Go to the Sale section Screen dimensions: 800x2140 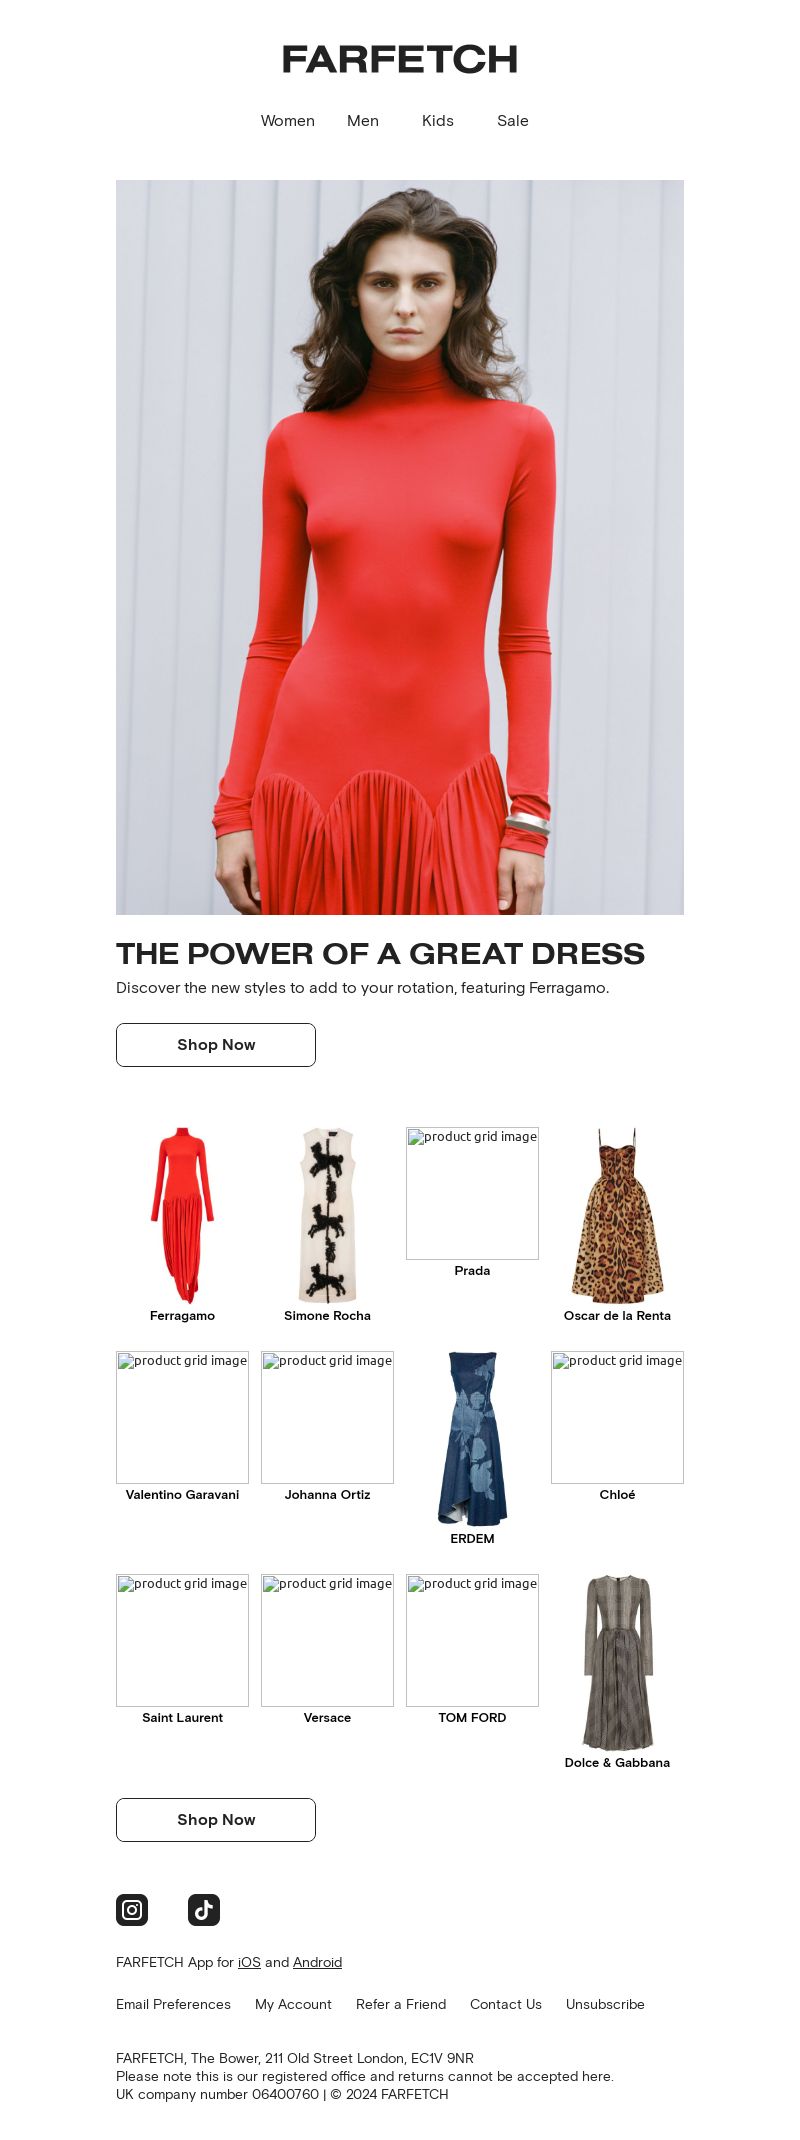[x=513, y=121]
